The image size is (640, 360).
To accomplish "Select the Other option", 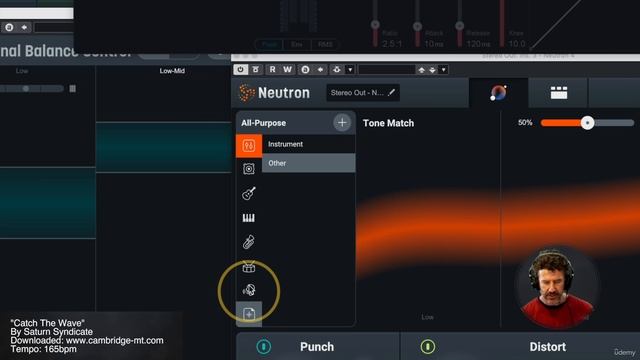I will [309, 163].
